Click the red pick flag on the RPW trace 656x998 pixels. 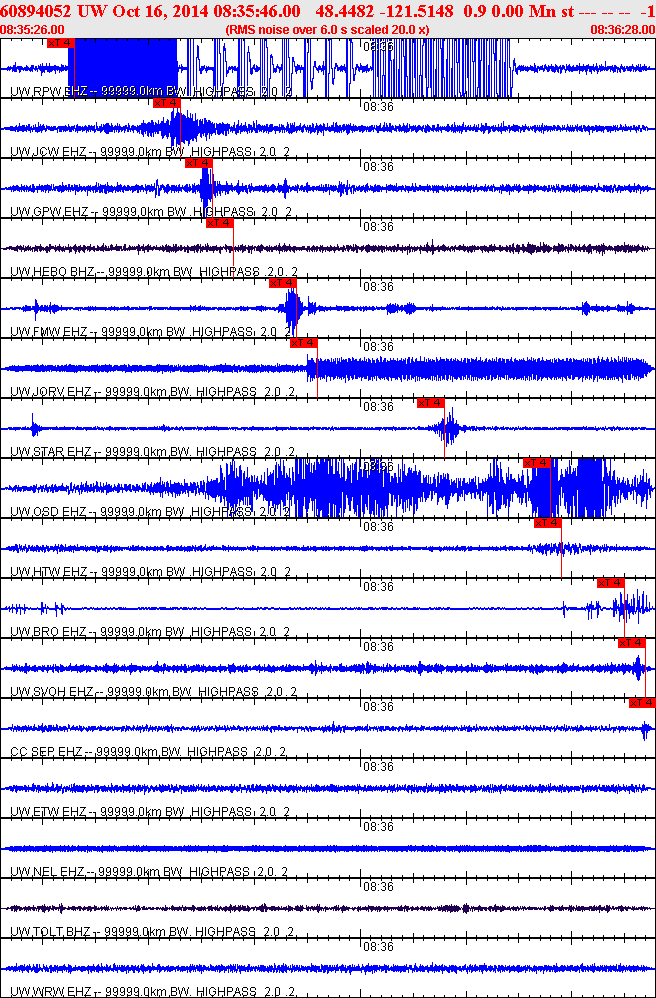pos(60,43)
